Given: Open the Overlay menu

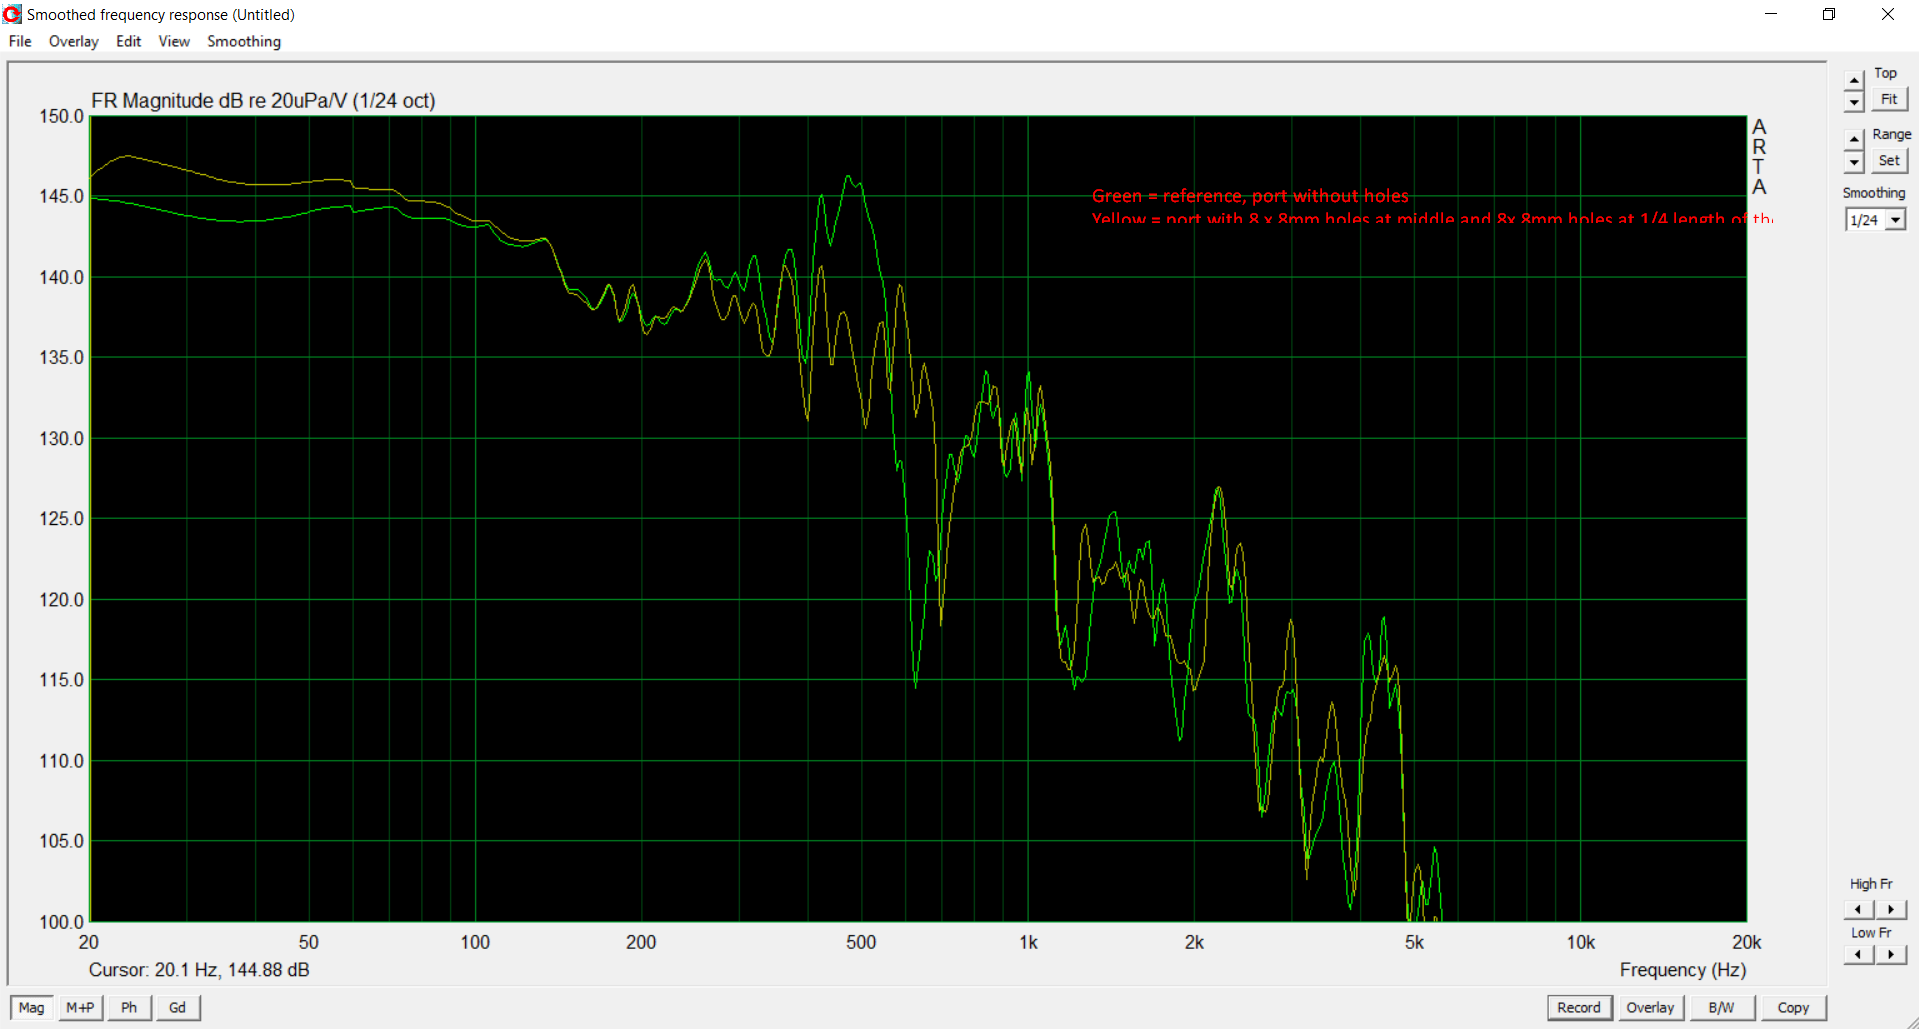Looking at the screenshot, I should (x=74, y=41).
